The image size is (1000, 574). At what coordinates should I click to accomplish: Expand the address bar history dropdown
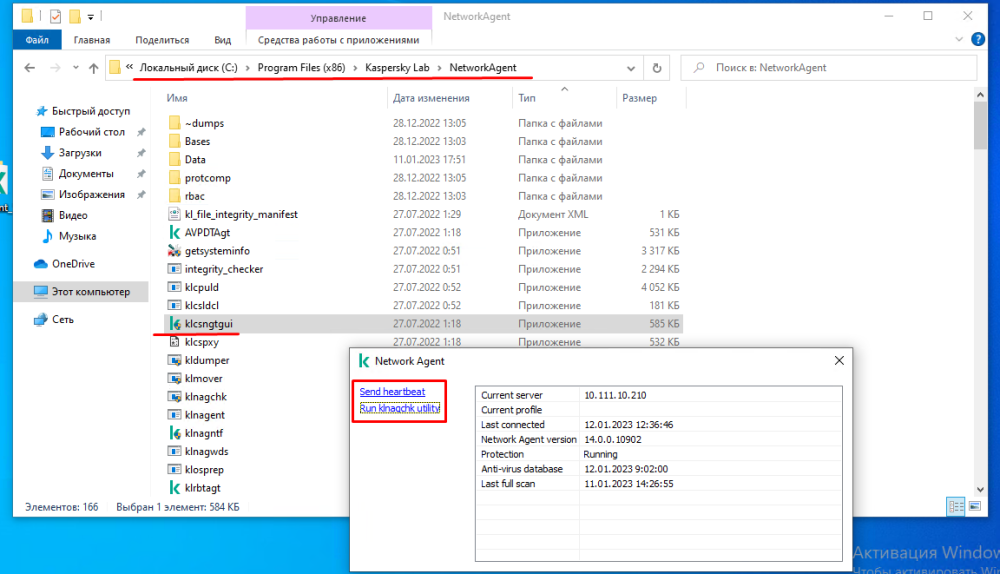click(x=631, y=68)
